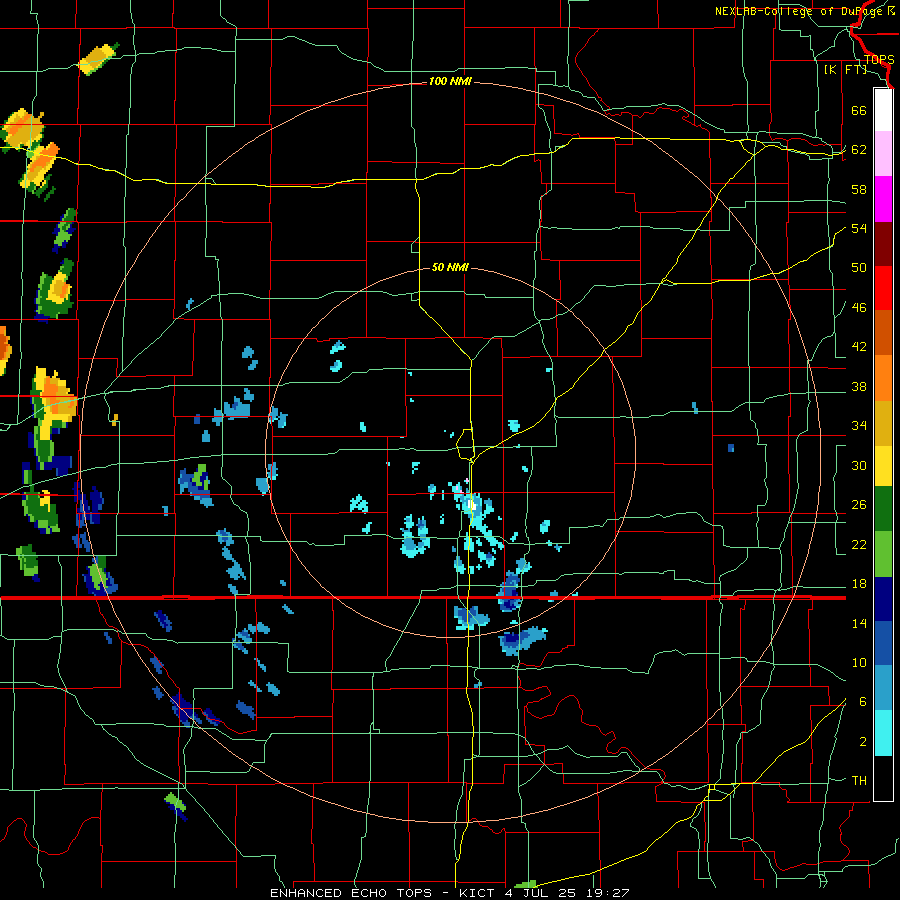Click the 62 value on the color scale
The height and width of the screenshot is (900, 900).
point(859,150)
